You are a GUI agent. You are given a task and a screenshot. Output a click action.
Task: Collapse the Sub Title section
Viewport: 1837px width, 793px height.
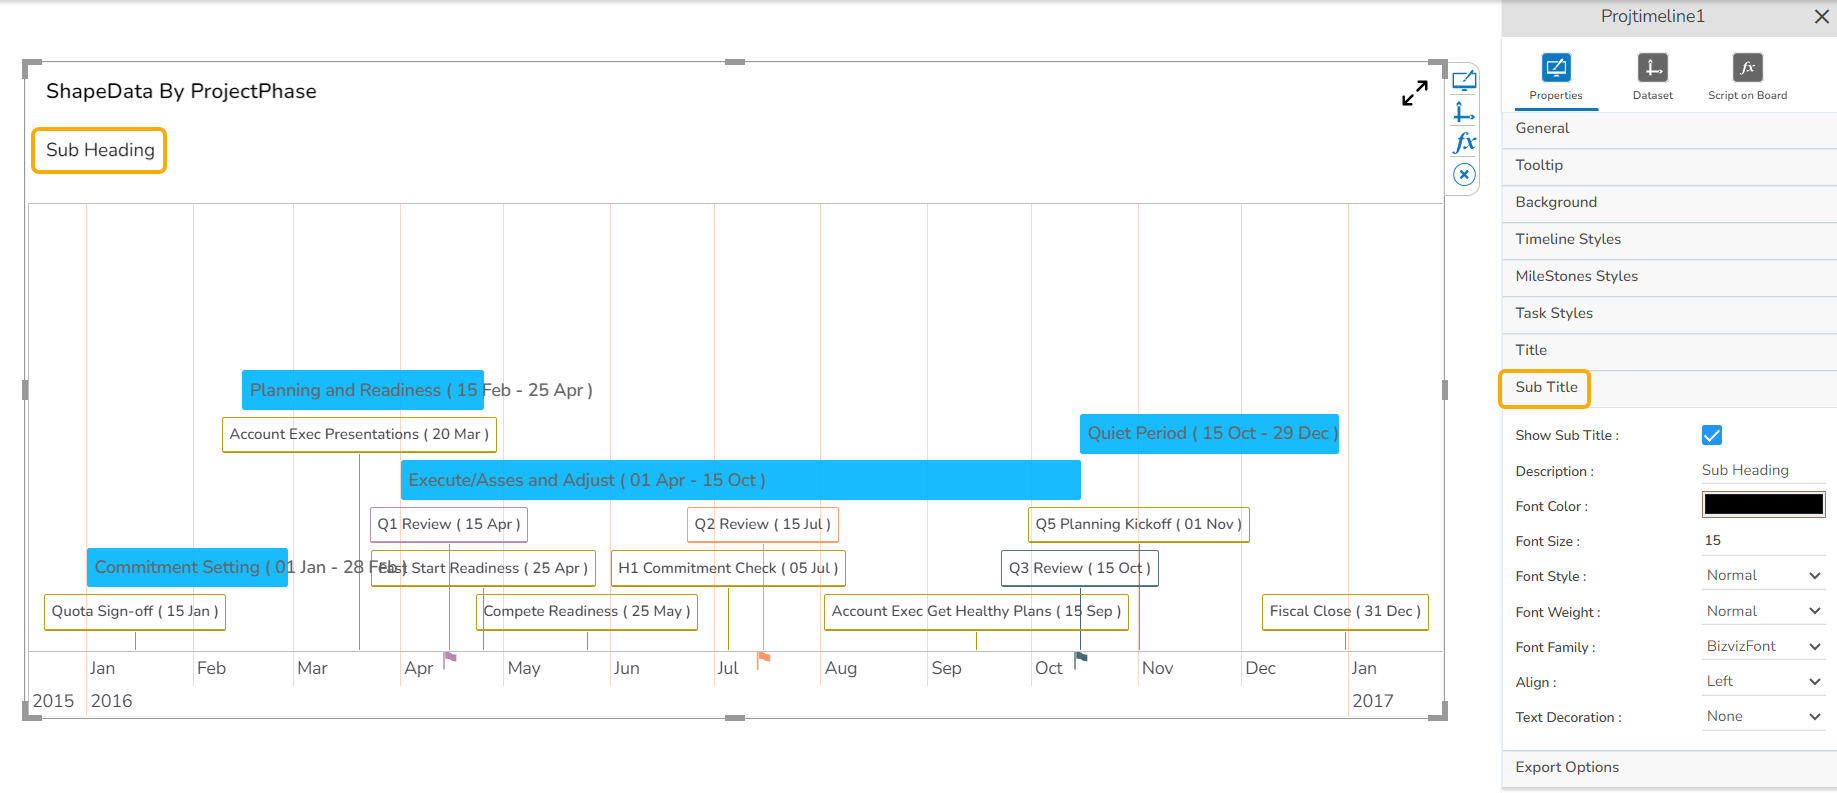(1669, 388)
